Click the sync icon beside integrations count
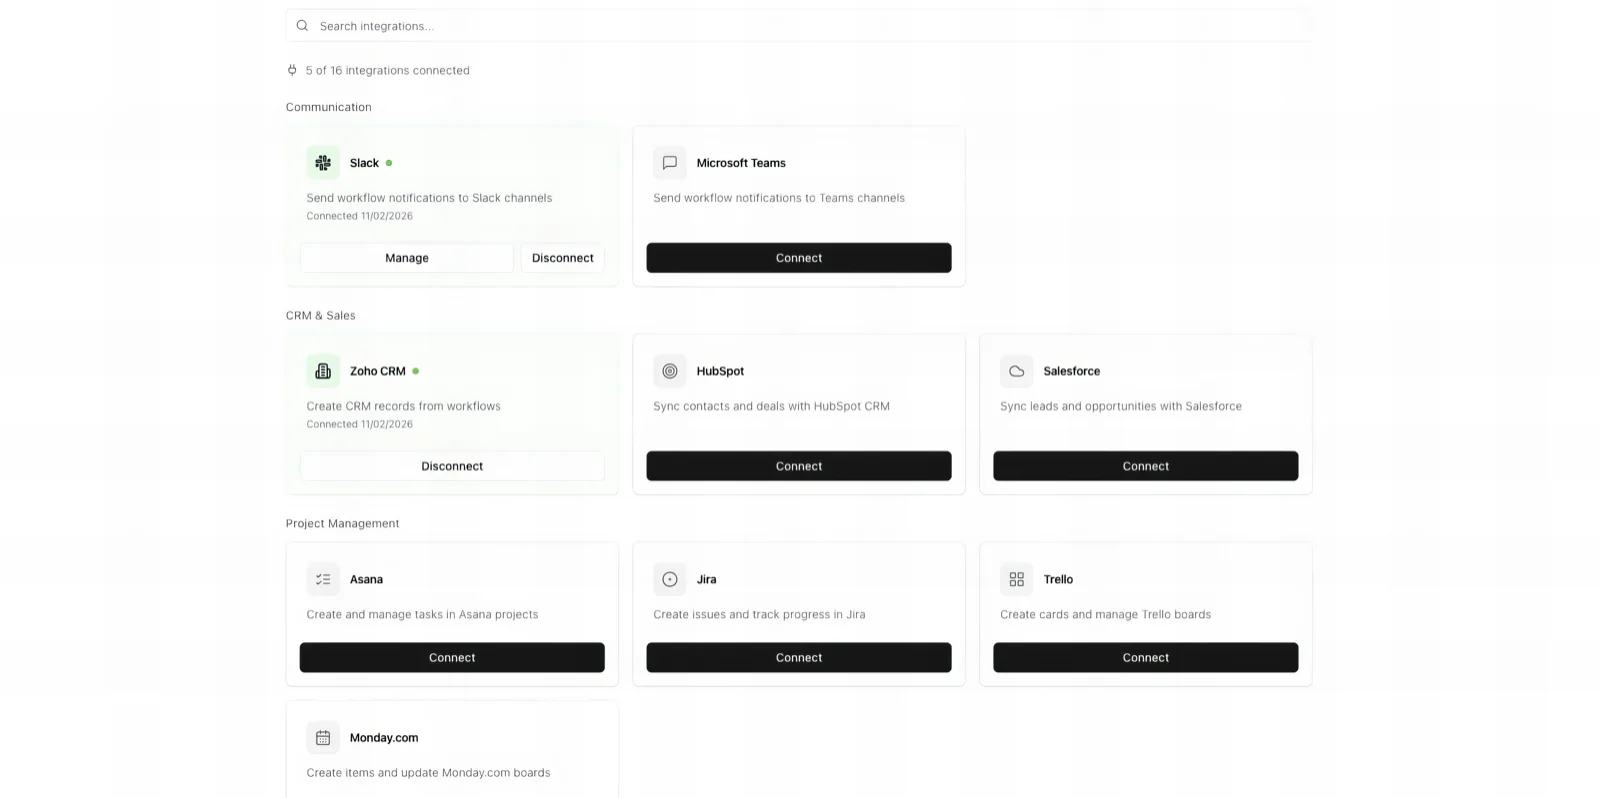Viewport: 1600px width, 798px height. point(291,70)
